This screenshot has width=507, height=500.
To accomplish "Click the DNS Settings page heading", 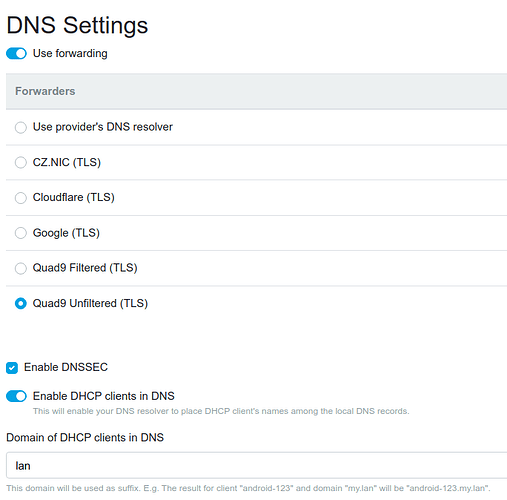I will pyautogui.click(x=77, y=25).
